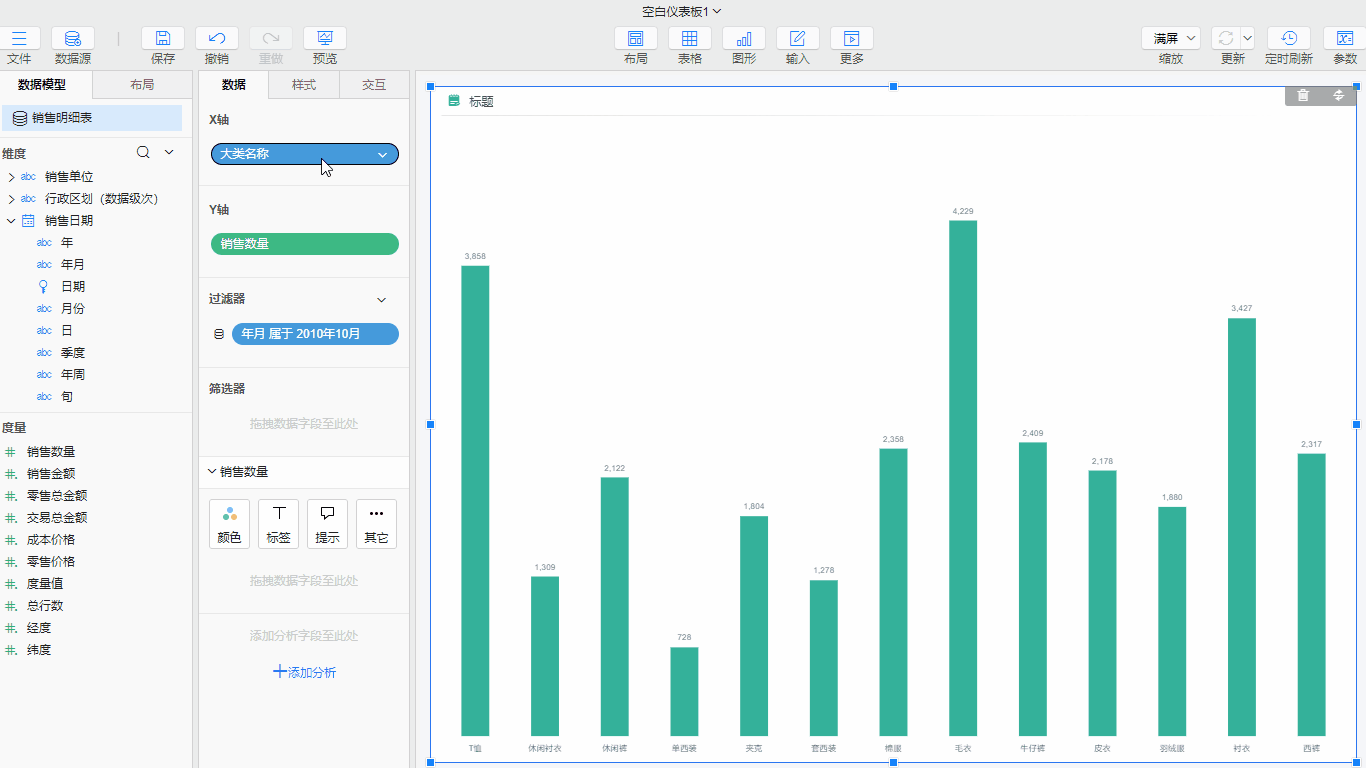Viewport: 1366px width, 768px height.
Task: Delete the chart using trash icon
Action: point(1302,95)
